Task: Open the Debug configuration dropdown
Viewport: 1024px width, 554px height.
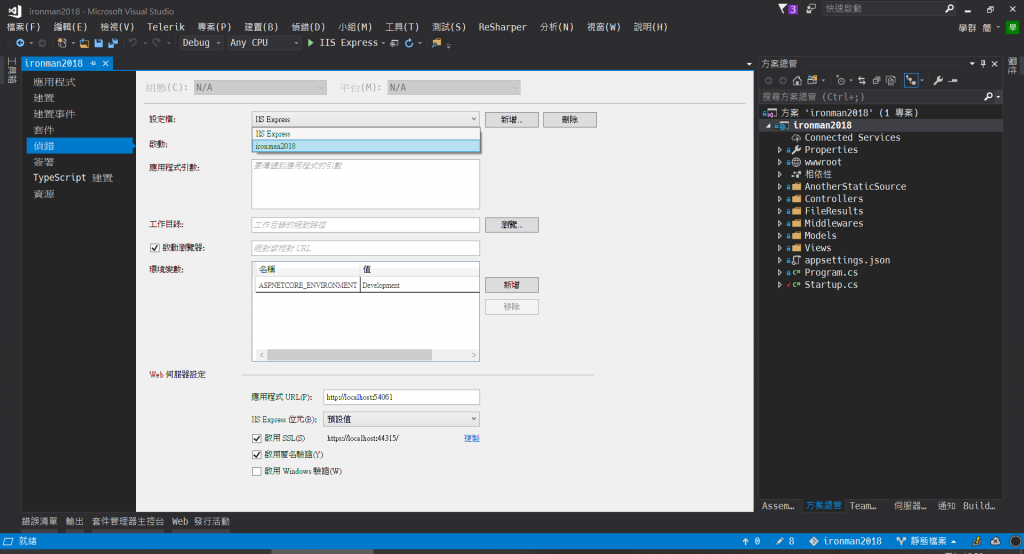Action: click(201, 43)
